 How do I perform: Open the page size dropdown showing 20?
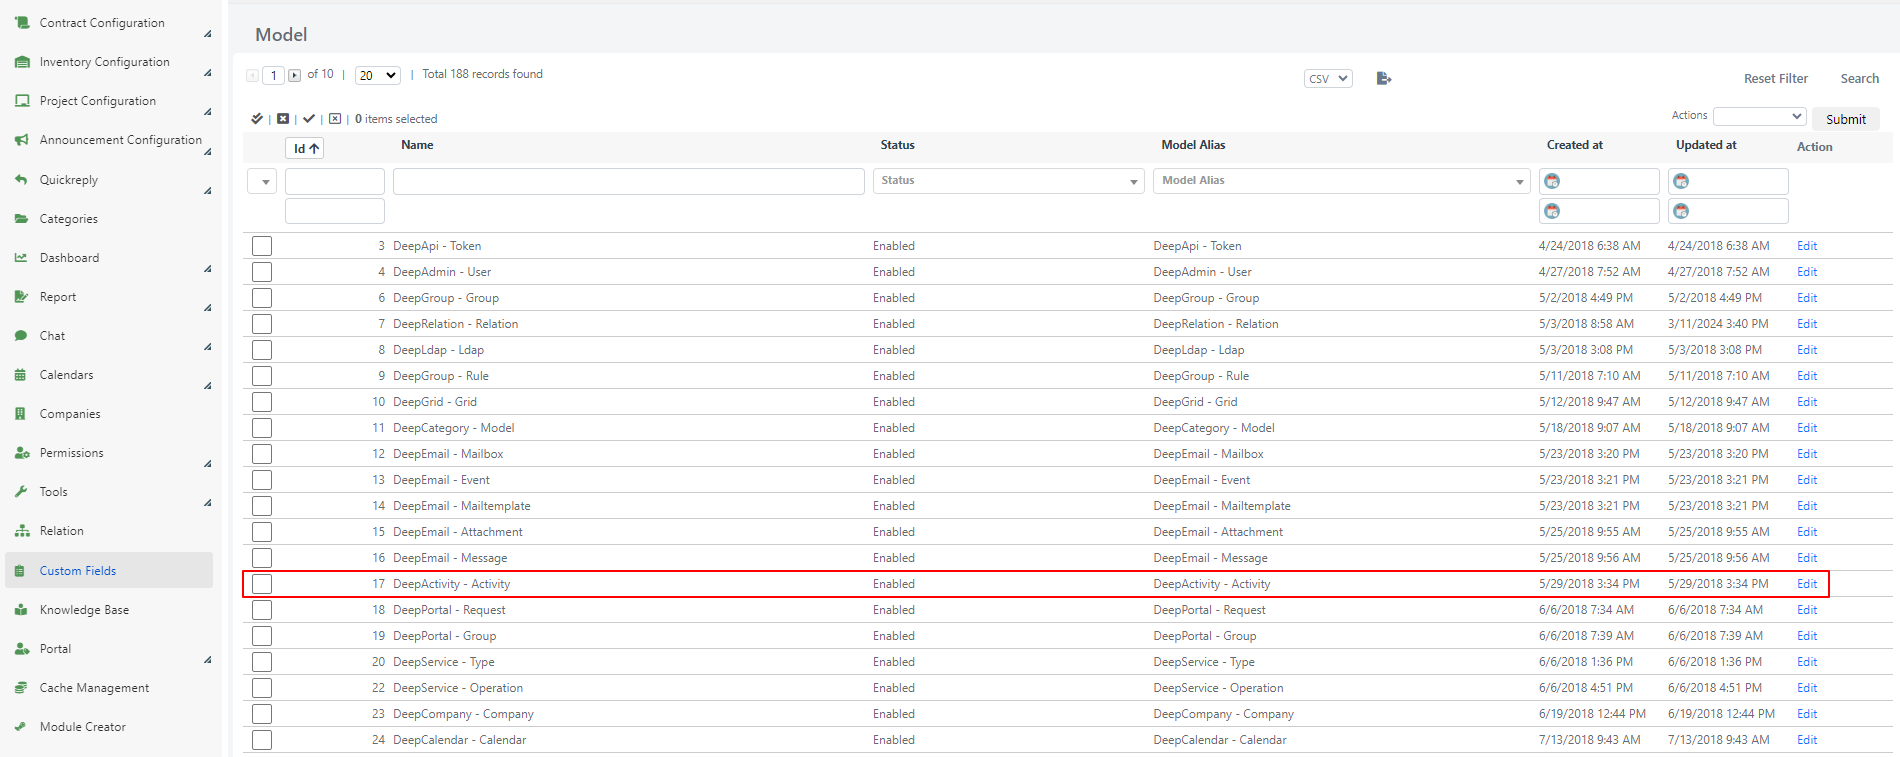pos(378,75)
